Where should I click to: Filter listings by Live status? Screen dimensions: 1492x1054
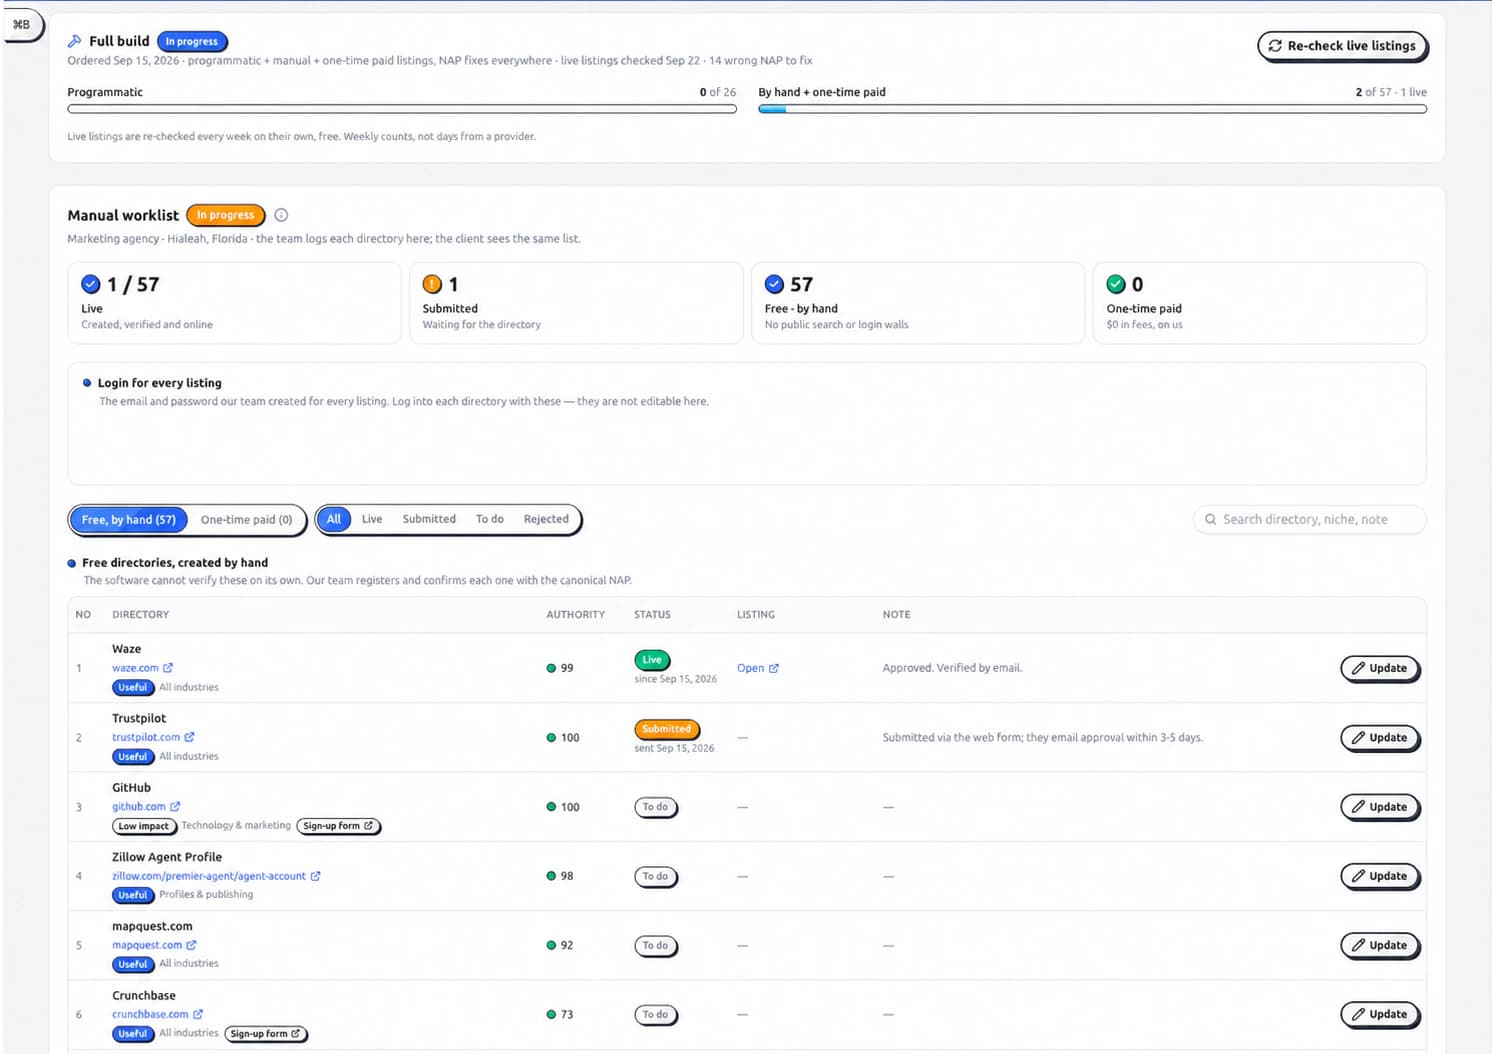(x=372, y=519)
